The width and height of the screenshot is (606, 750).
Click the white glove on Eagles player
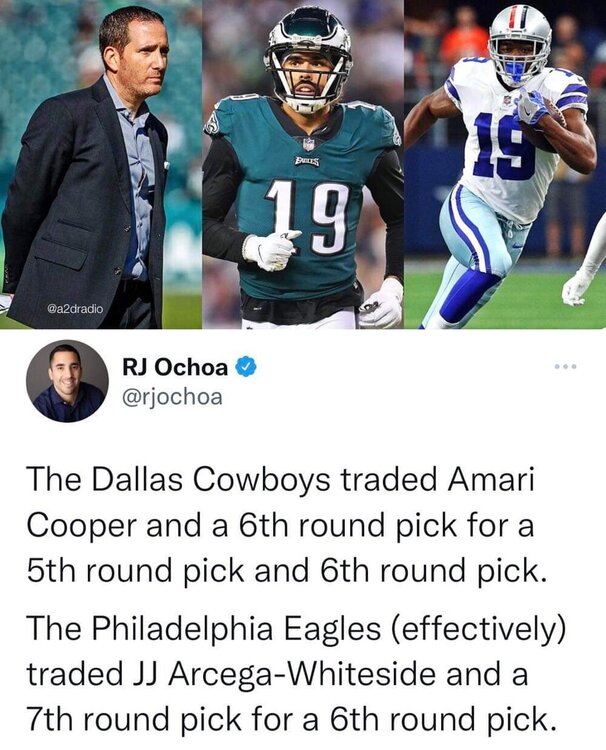(271, 250)
